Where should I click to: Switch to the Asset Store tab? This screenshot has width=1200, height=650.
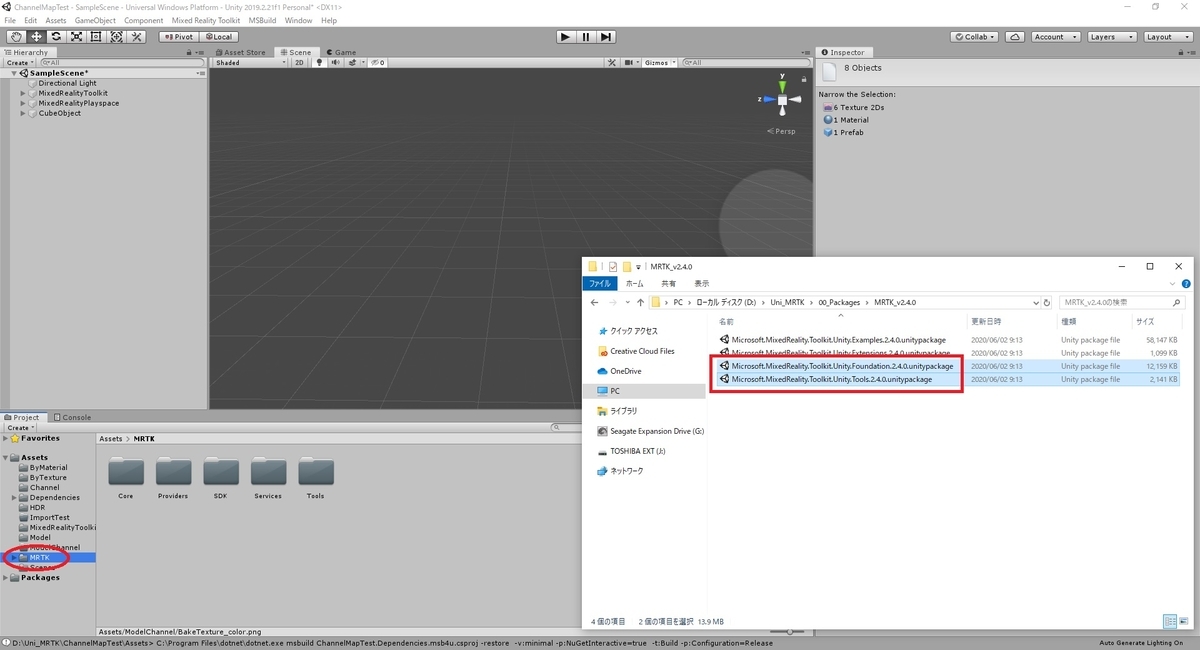[240, 52]
